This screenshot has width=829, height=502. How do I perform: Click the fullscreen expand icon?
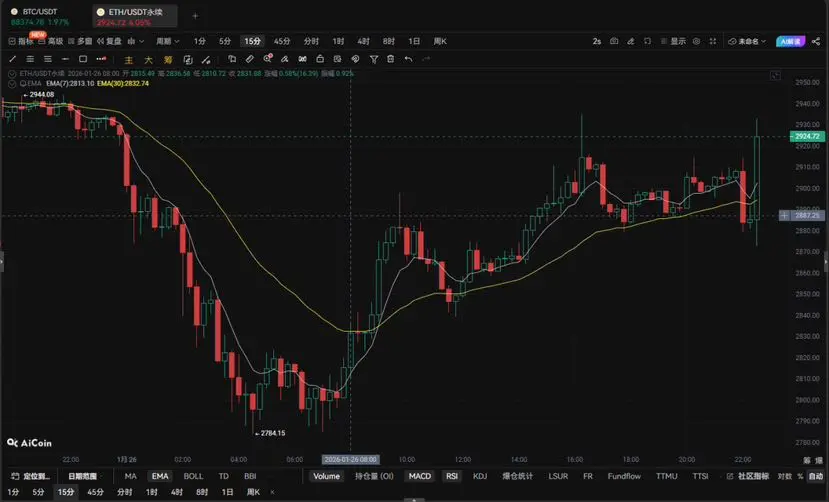click(x=713, y=41)
